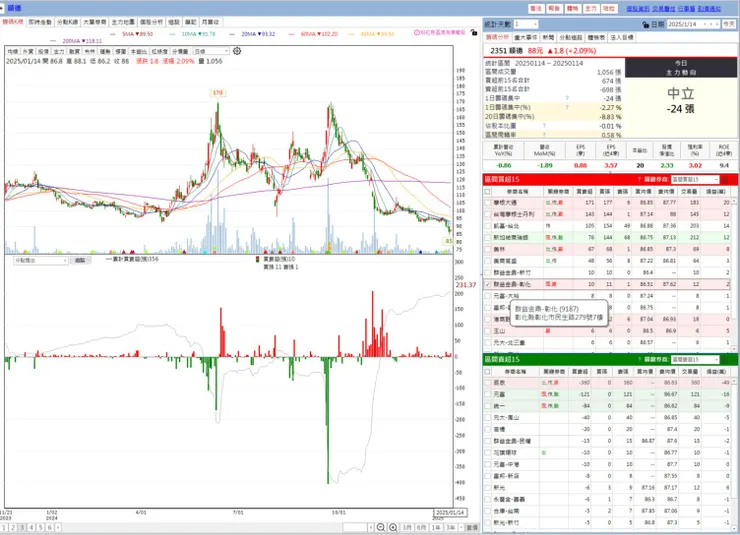Go to chart page 5
The width and height of the screenshot is (740, 535).
tap(40, 527)
